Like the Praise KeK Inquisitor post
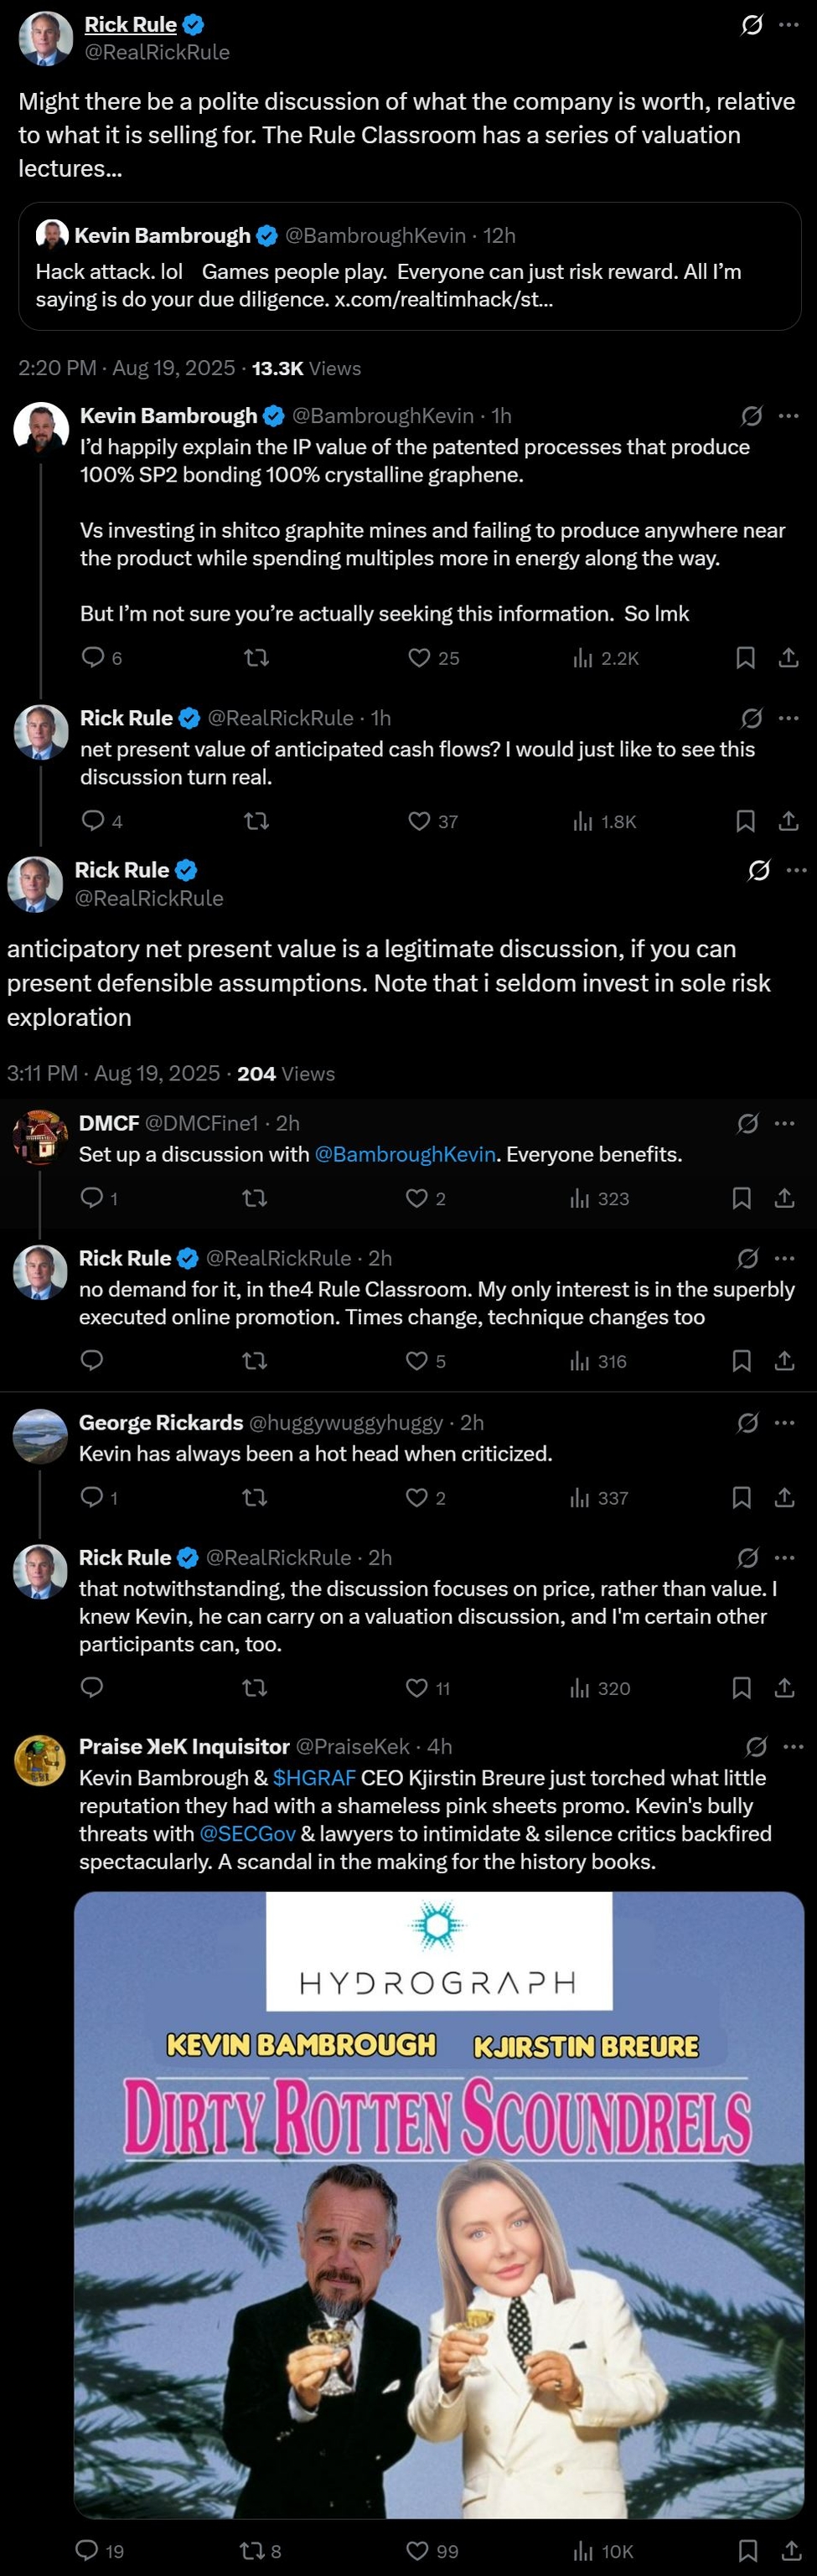Viewport: 817px width, 2576px height. tap(417, 2550)
